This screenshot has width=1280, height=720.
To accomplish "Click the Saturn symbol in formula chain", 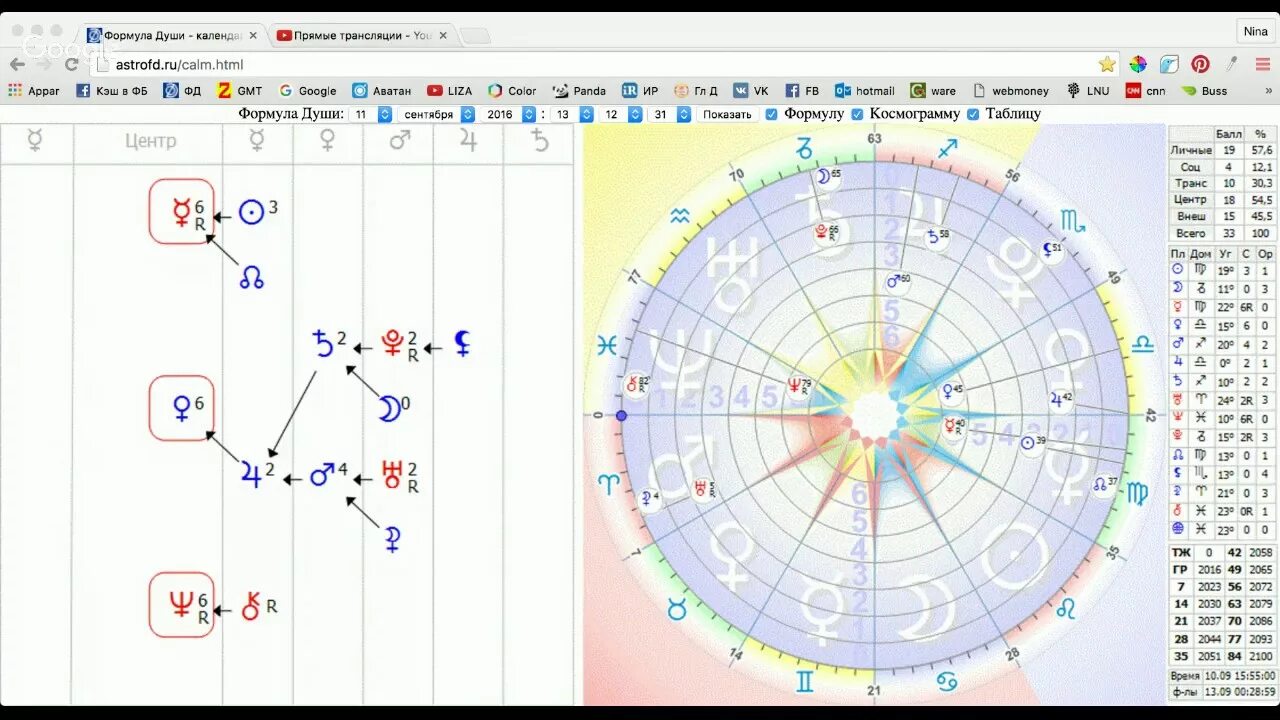I will pyautogui.click(x=323, y=344).
